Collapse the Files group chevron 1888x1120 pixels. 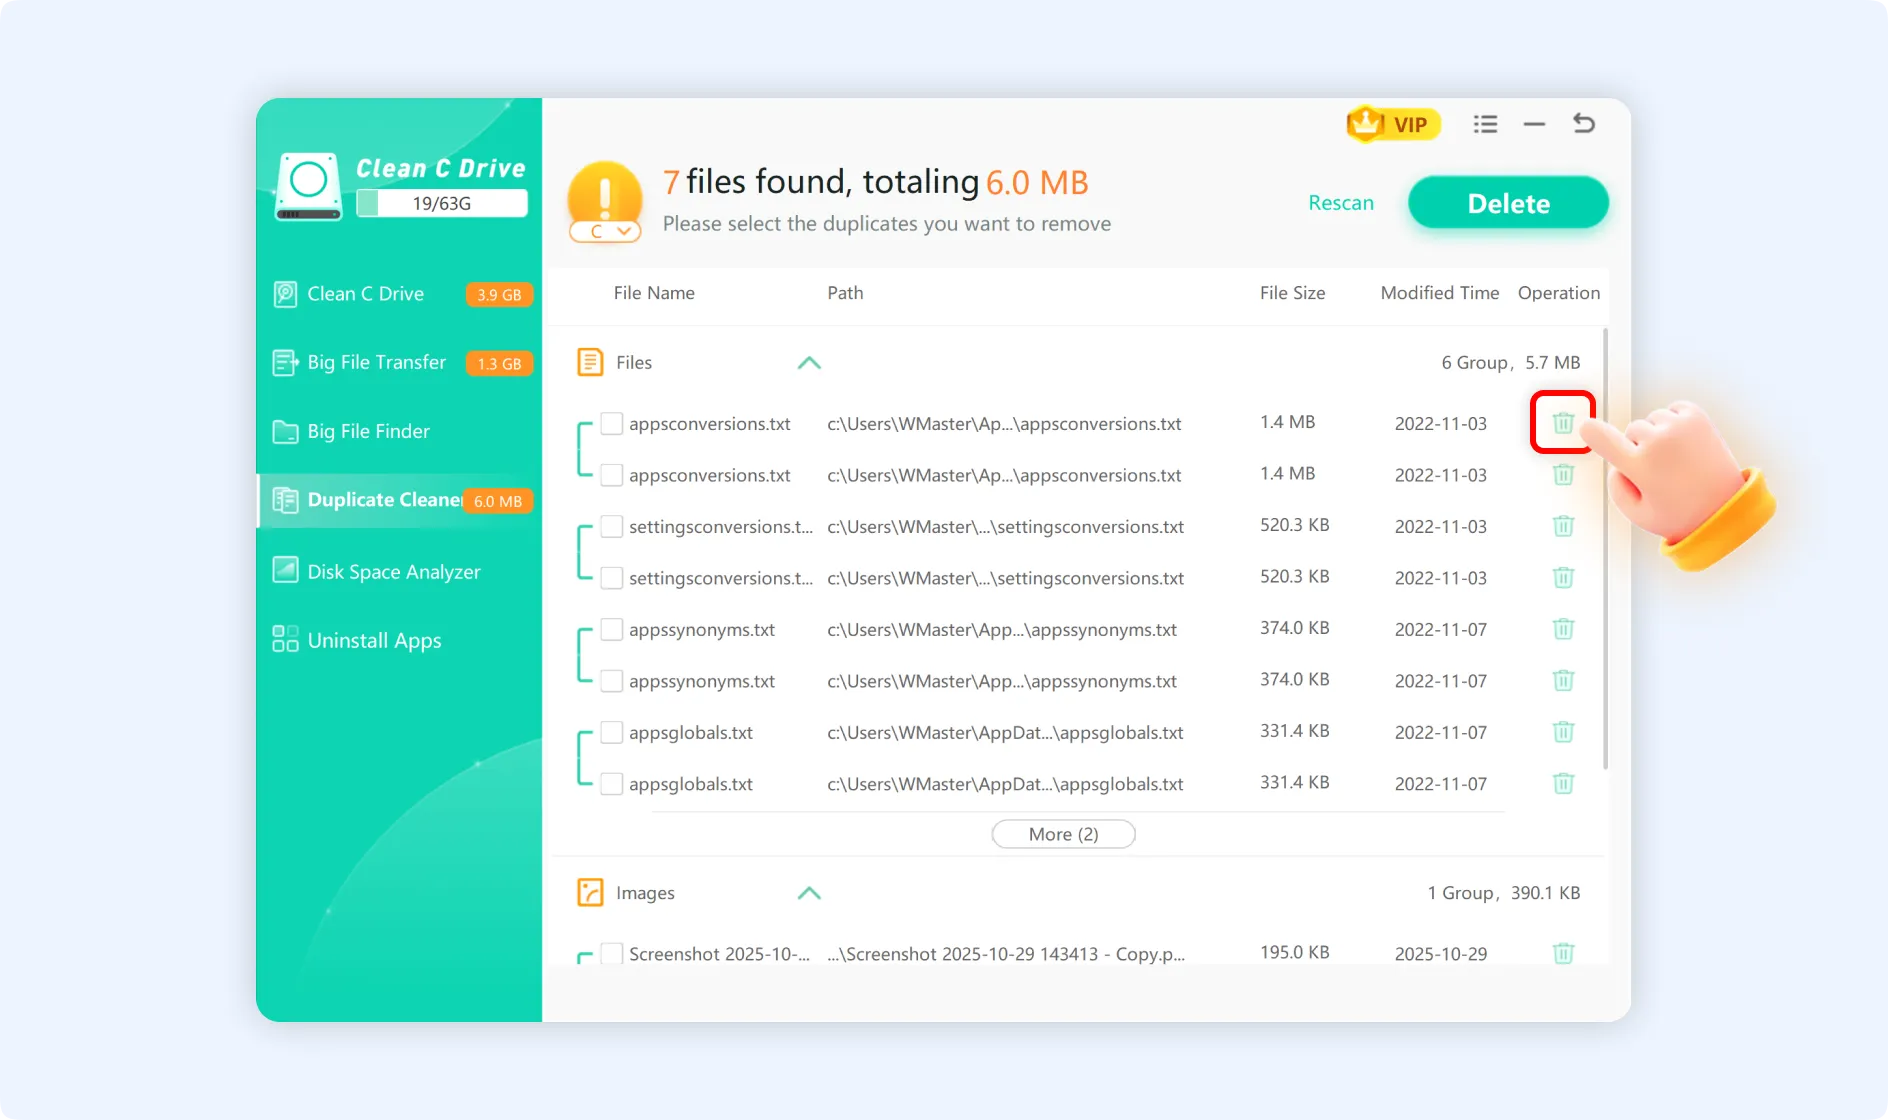click(x=808, y=363)
